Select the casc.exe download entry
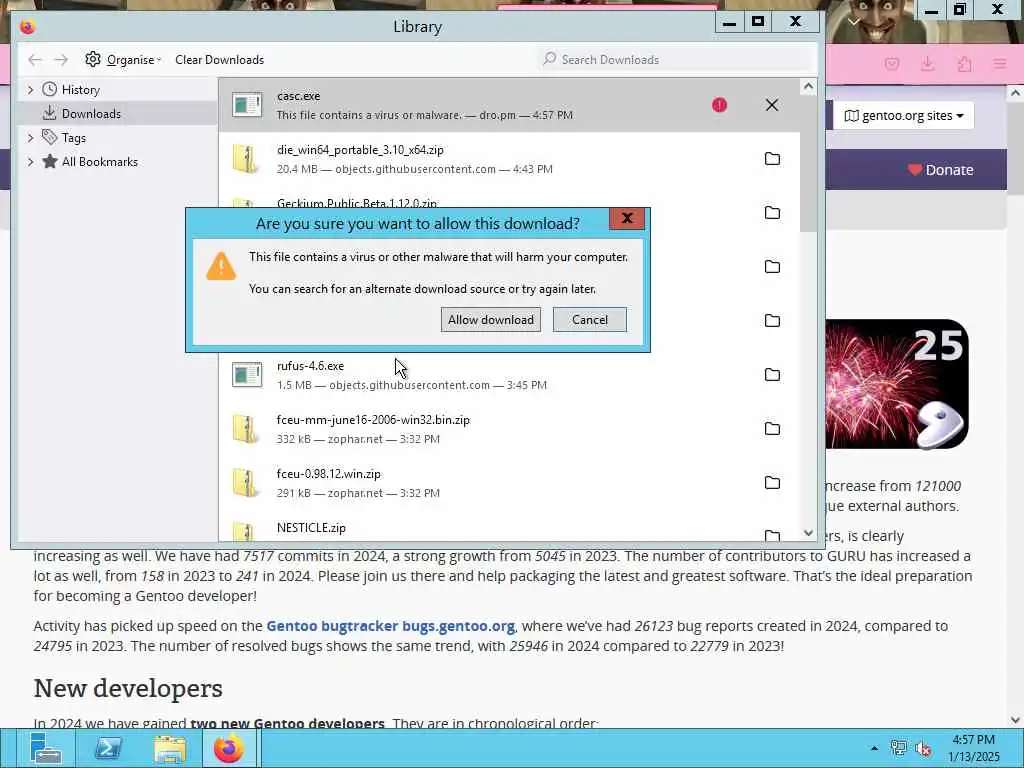The width and height of the screenshot is (1024, 768). (509, 105)
